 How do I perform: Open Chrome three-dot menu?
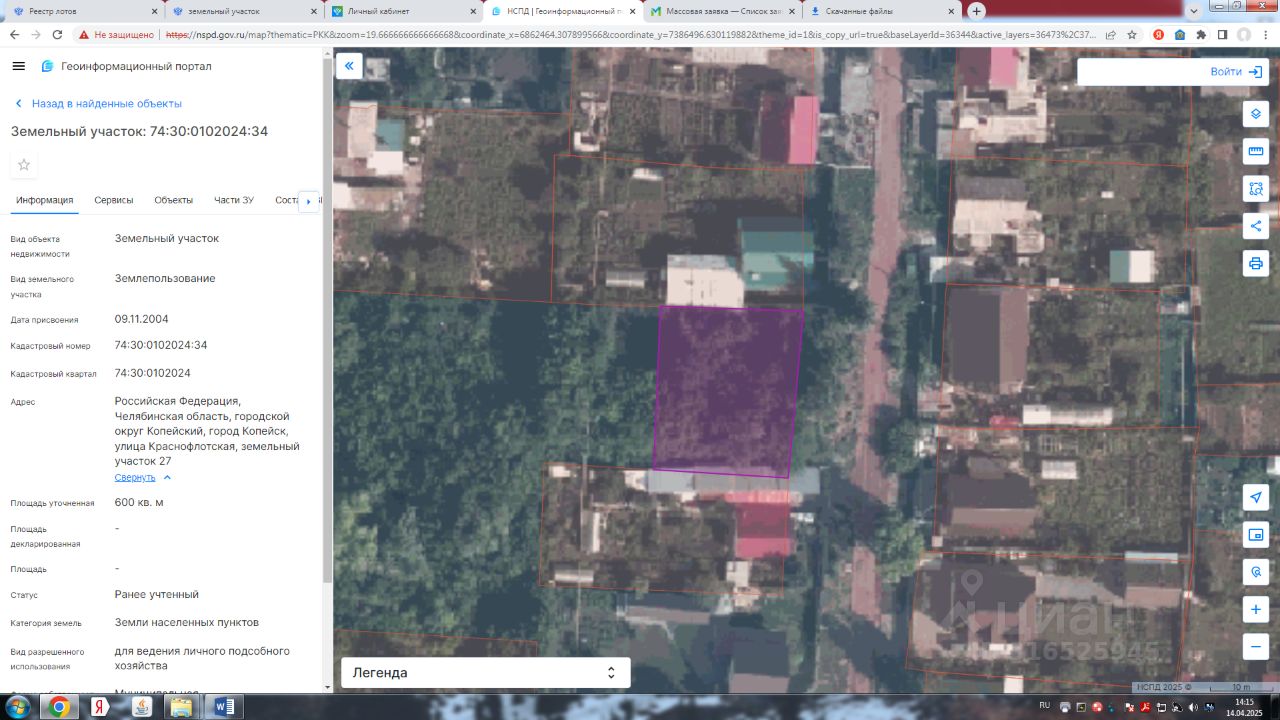[x=1264, y=34]
